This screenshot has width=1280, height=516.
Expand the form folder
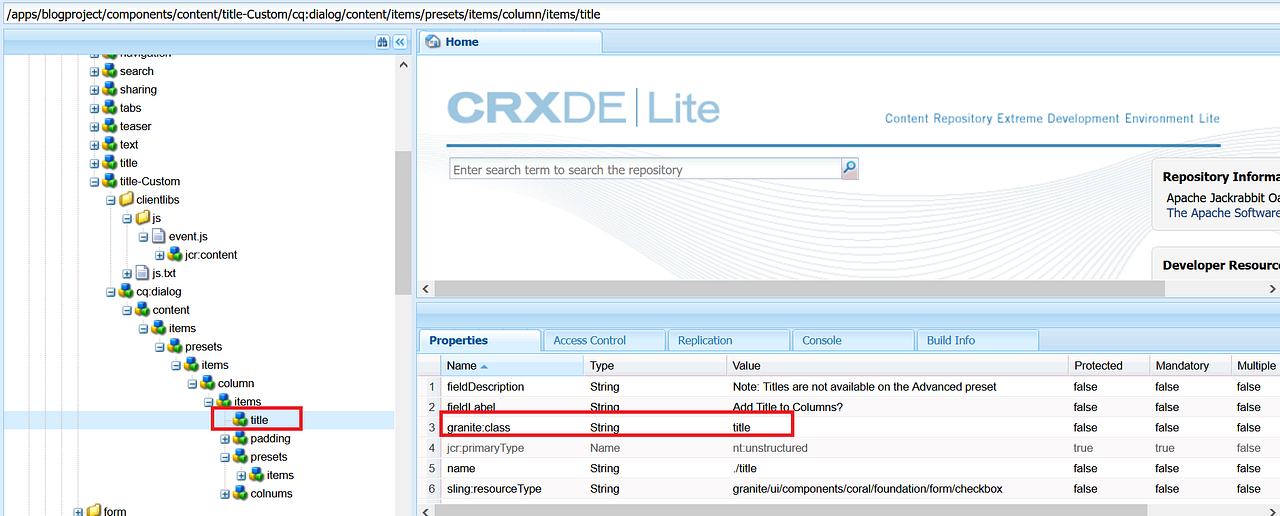click(x=78, y=511)
